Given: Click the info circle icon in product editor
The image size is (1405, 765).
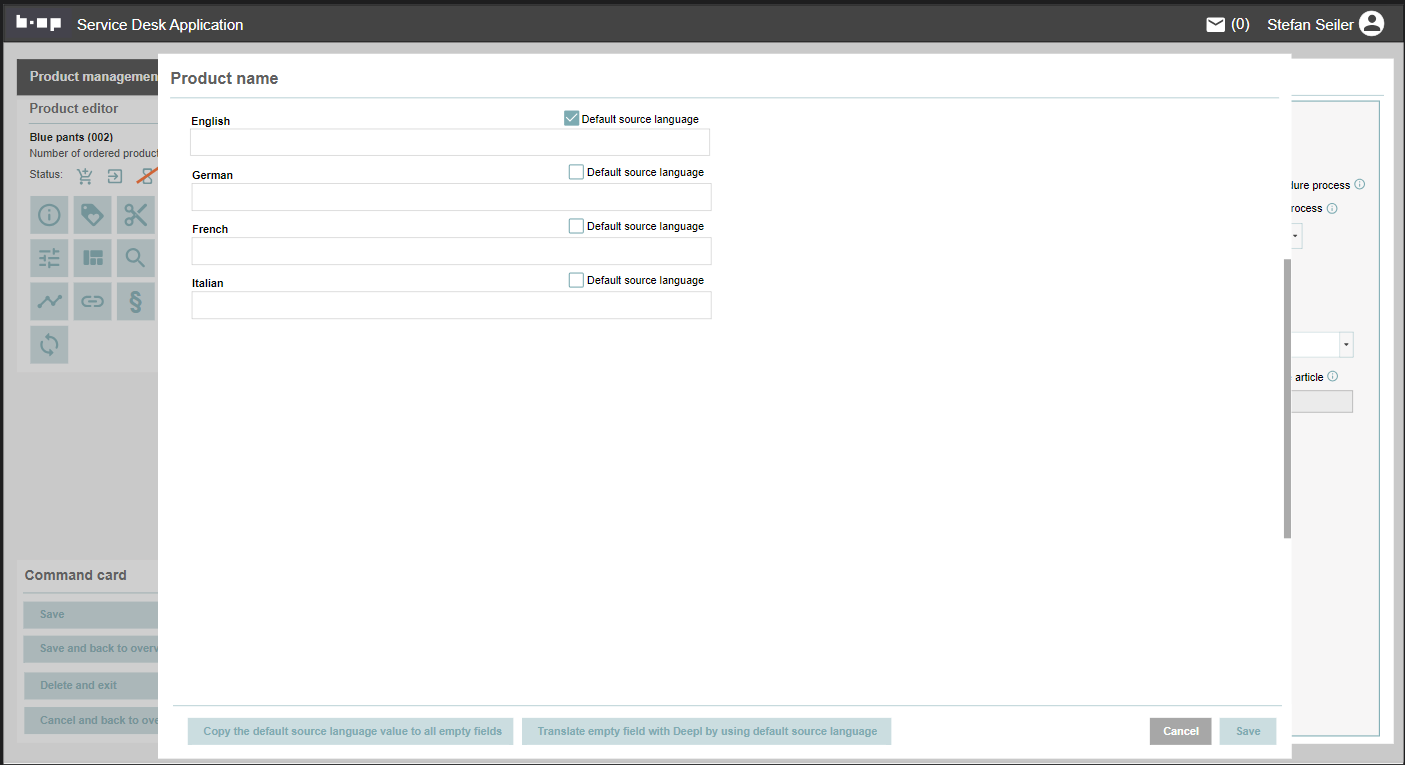Looking at the screenshot, I should click(x=49, y=215).
